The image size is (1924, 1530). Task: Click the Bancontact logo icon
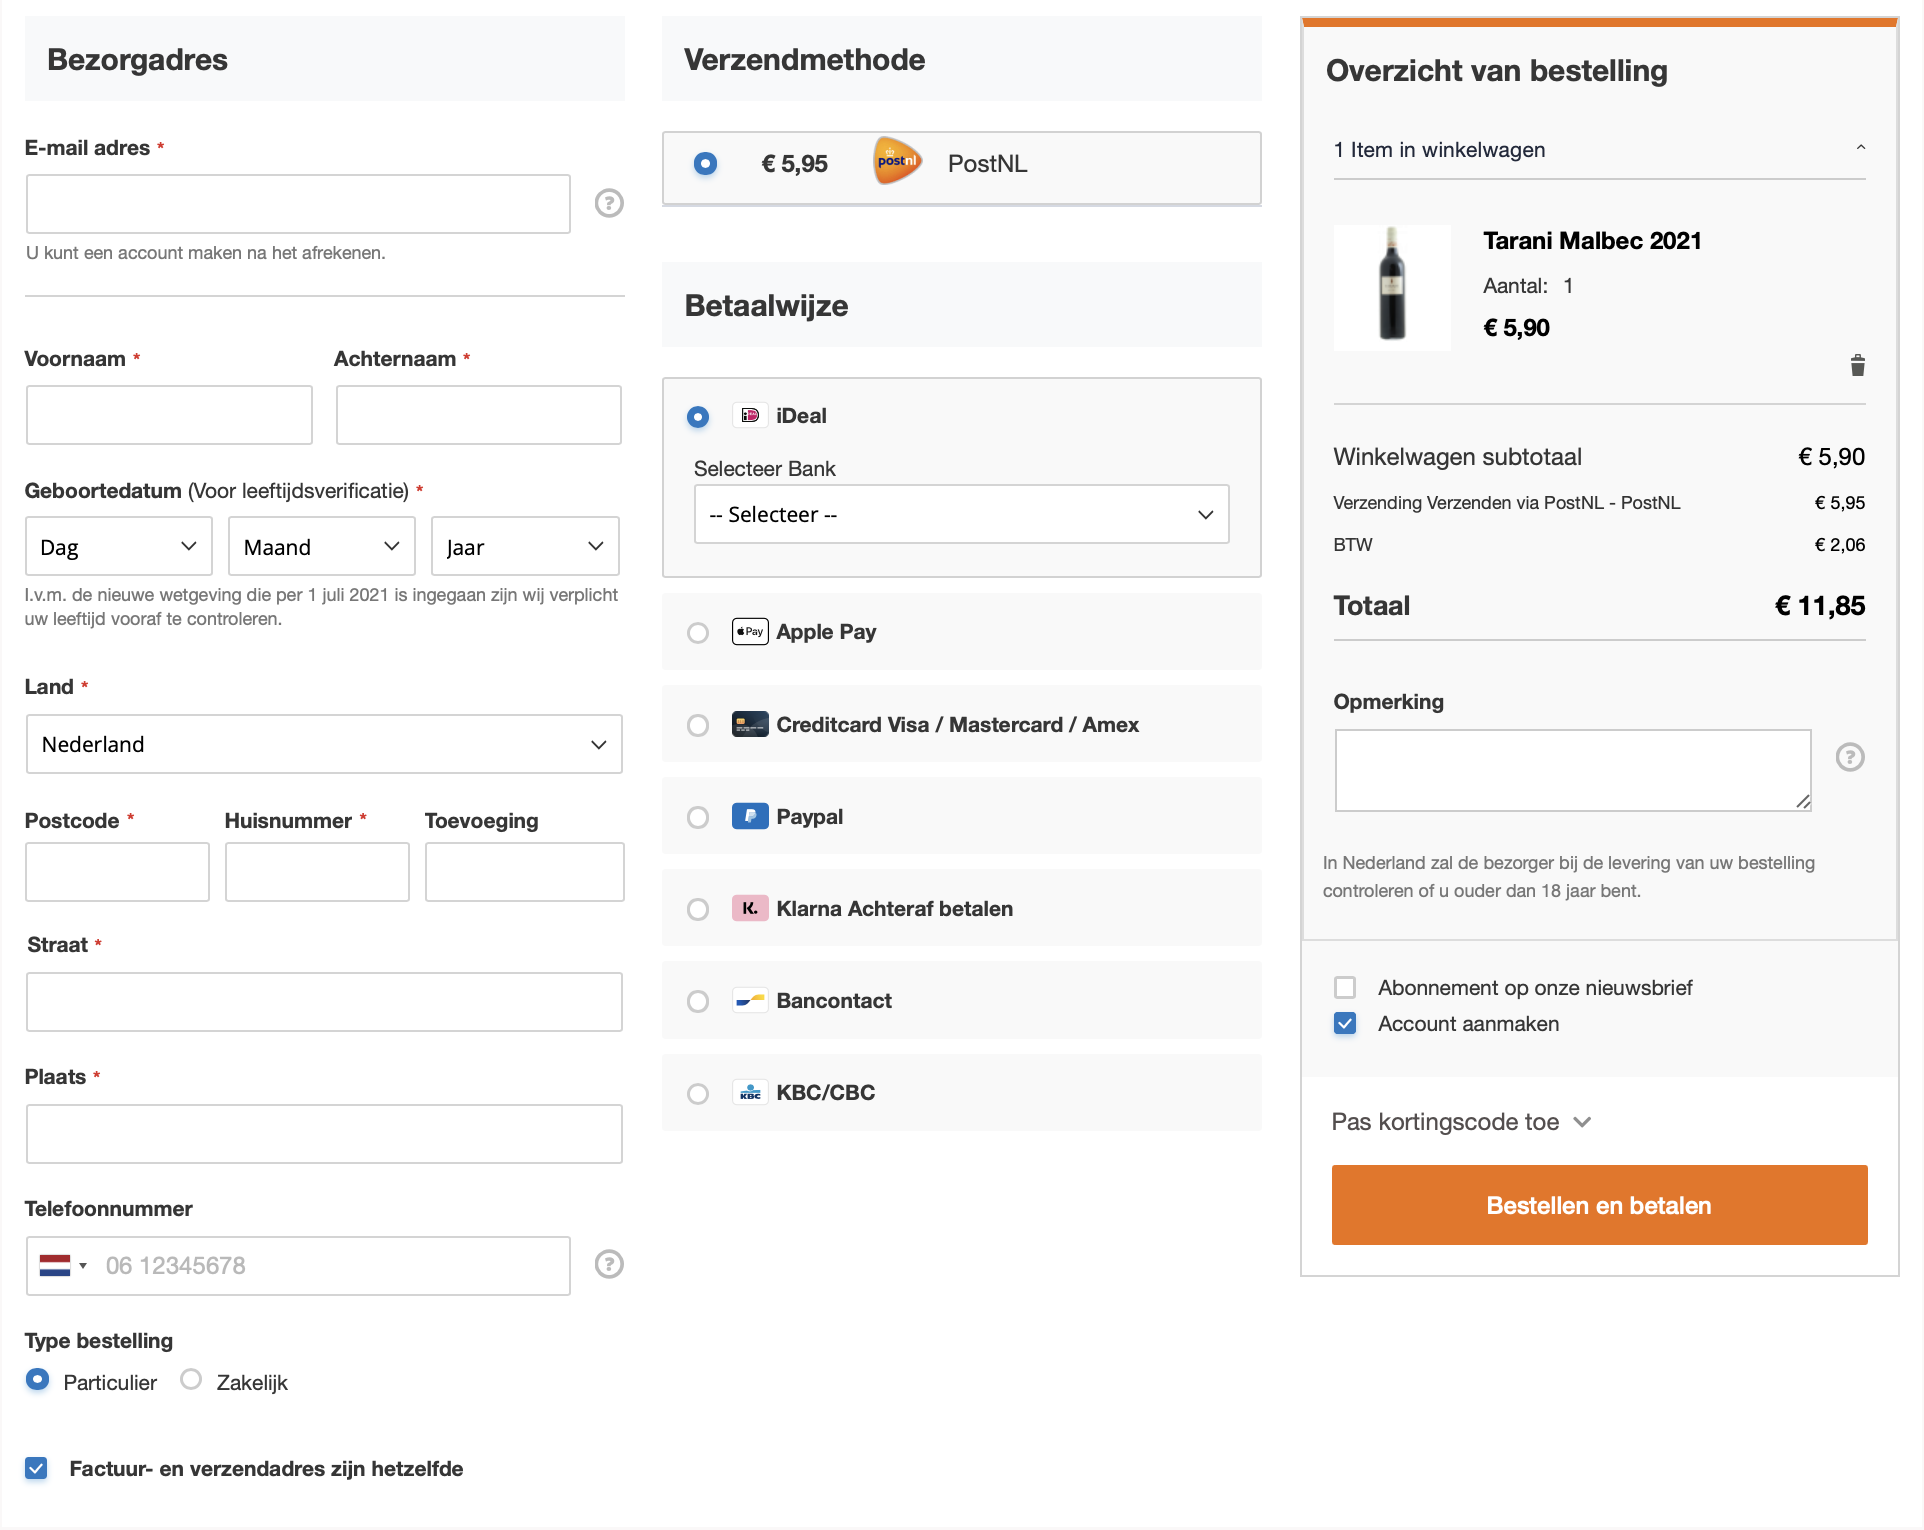point(750,1000)
